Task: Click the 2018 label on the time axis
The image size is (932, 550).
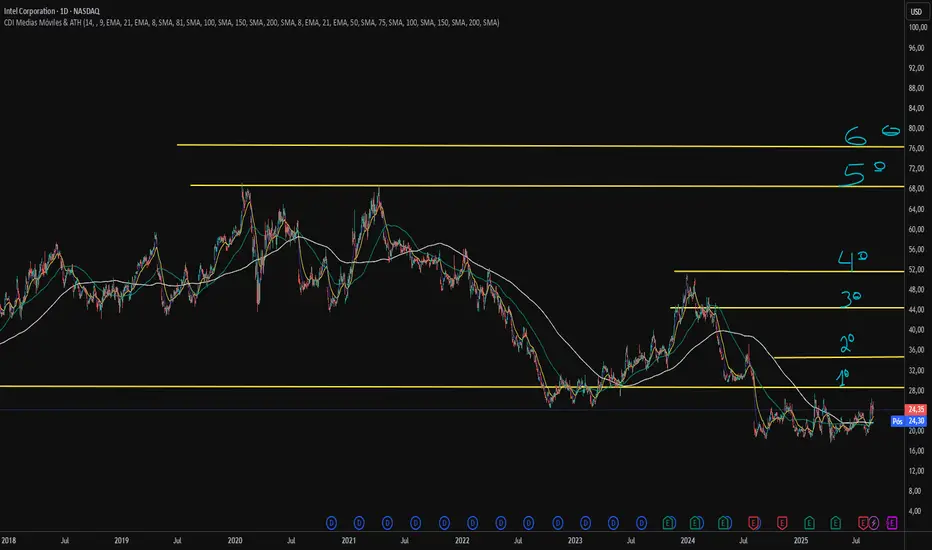Action: click(x=8, y=540)
